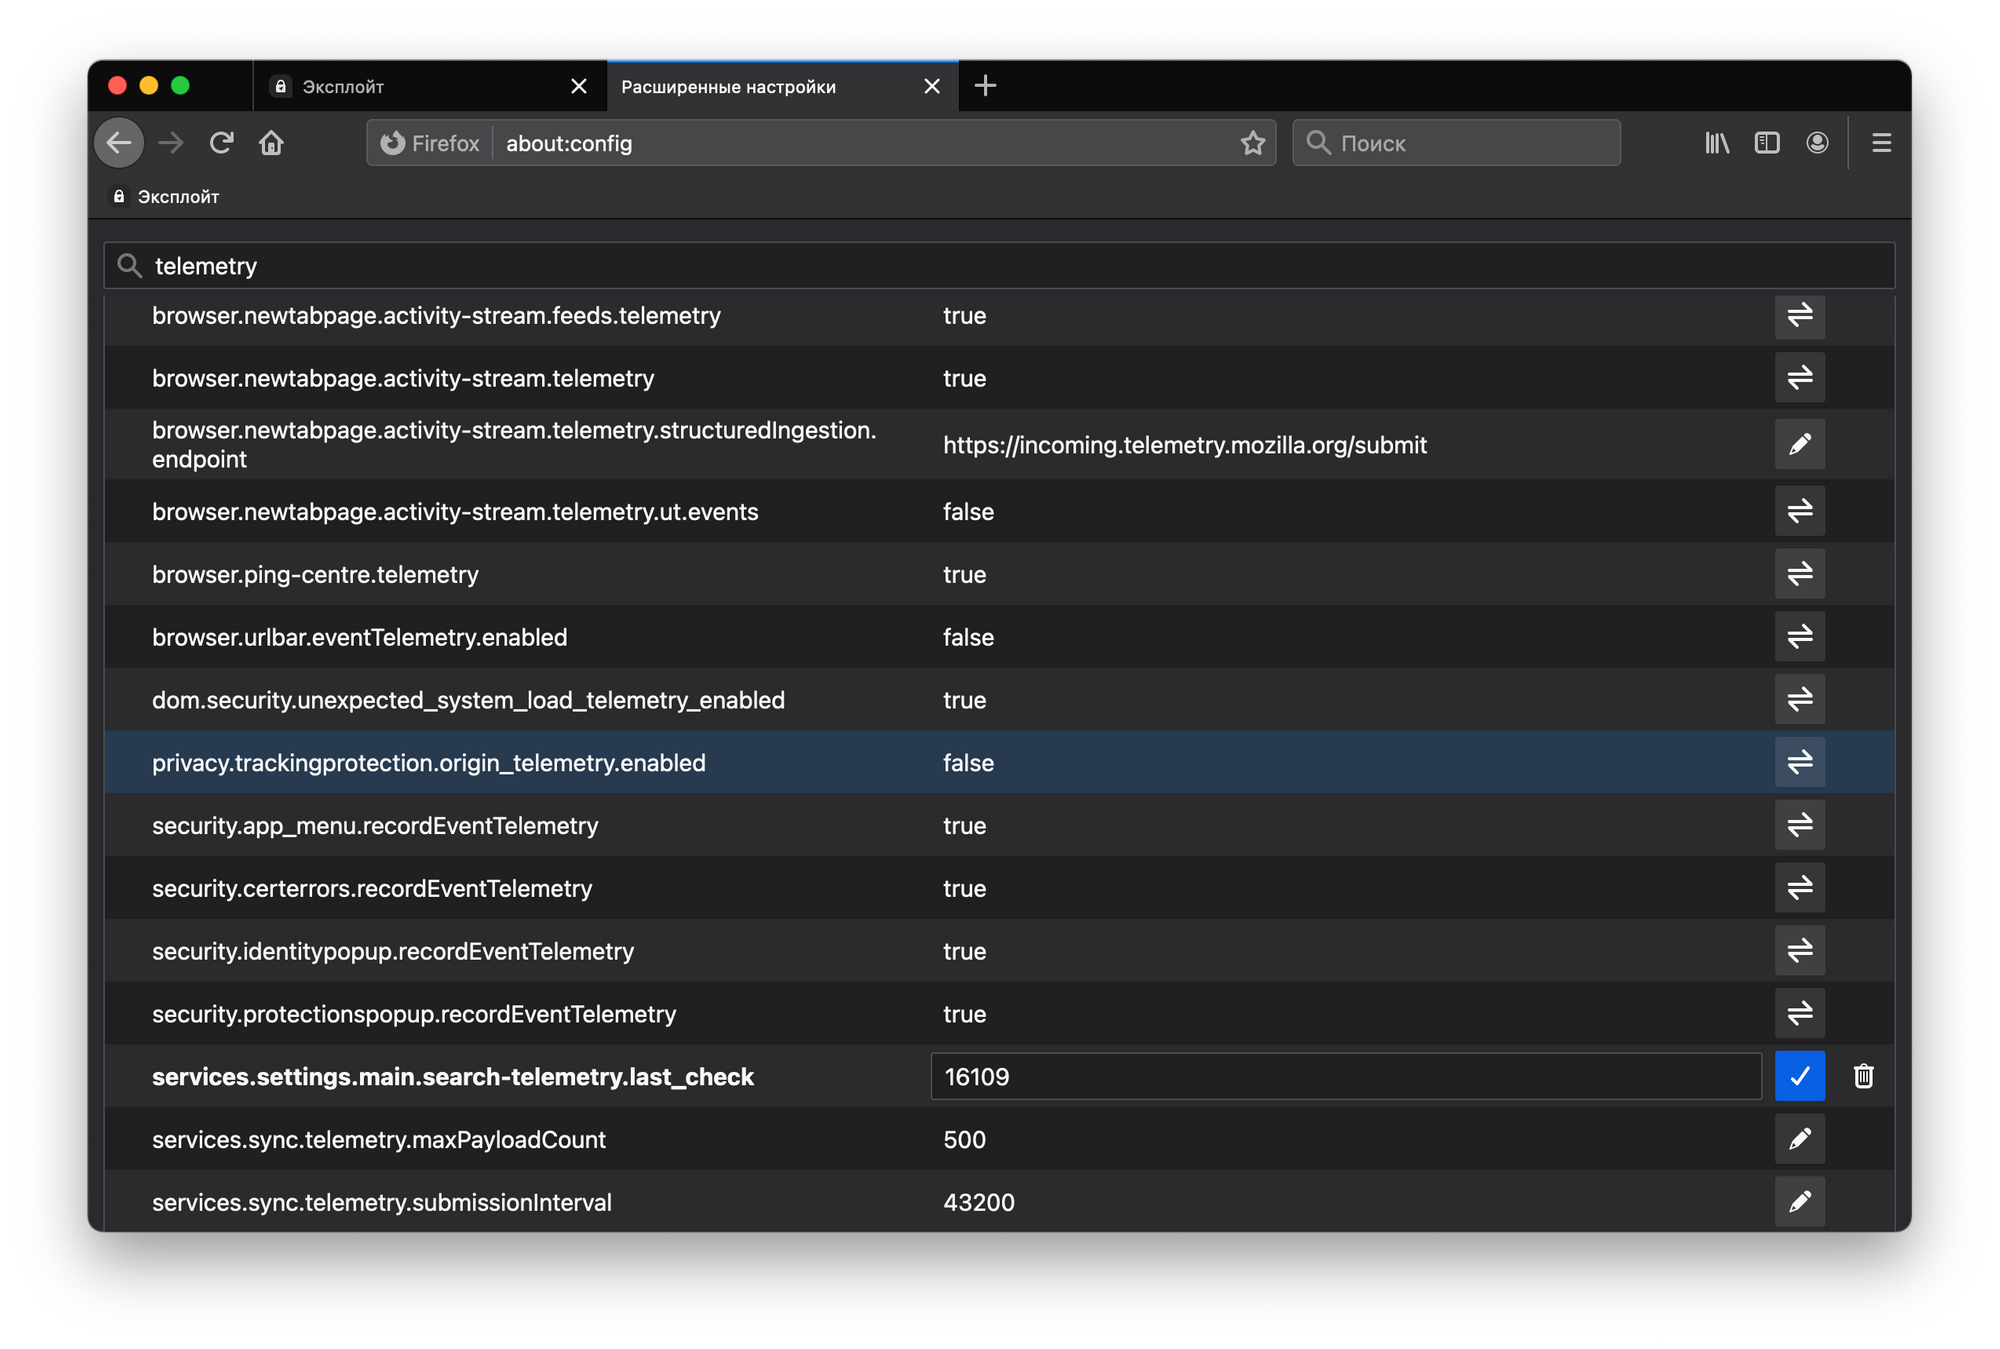Bookmark this page with star icon
This screenshot has height=1349, width=2000.
tap(1252, 143)
